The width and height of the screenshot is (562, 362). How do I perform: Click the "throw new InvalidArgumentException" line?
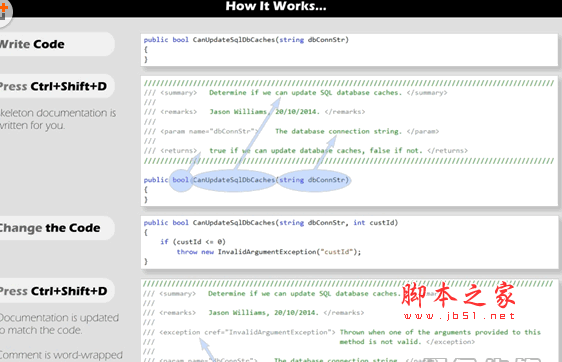pyautogui.click(x=268, y=252)
